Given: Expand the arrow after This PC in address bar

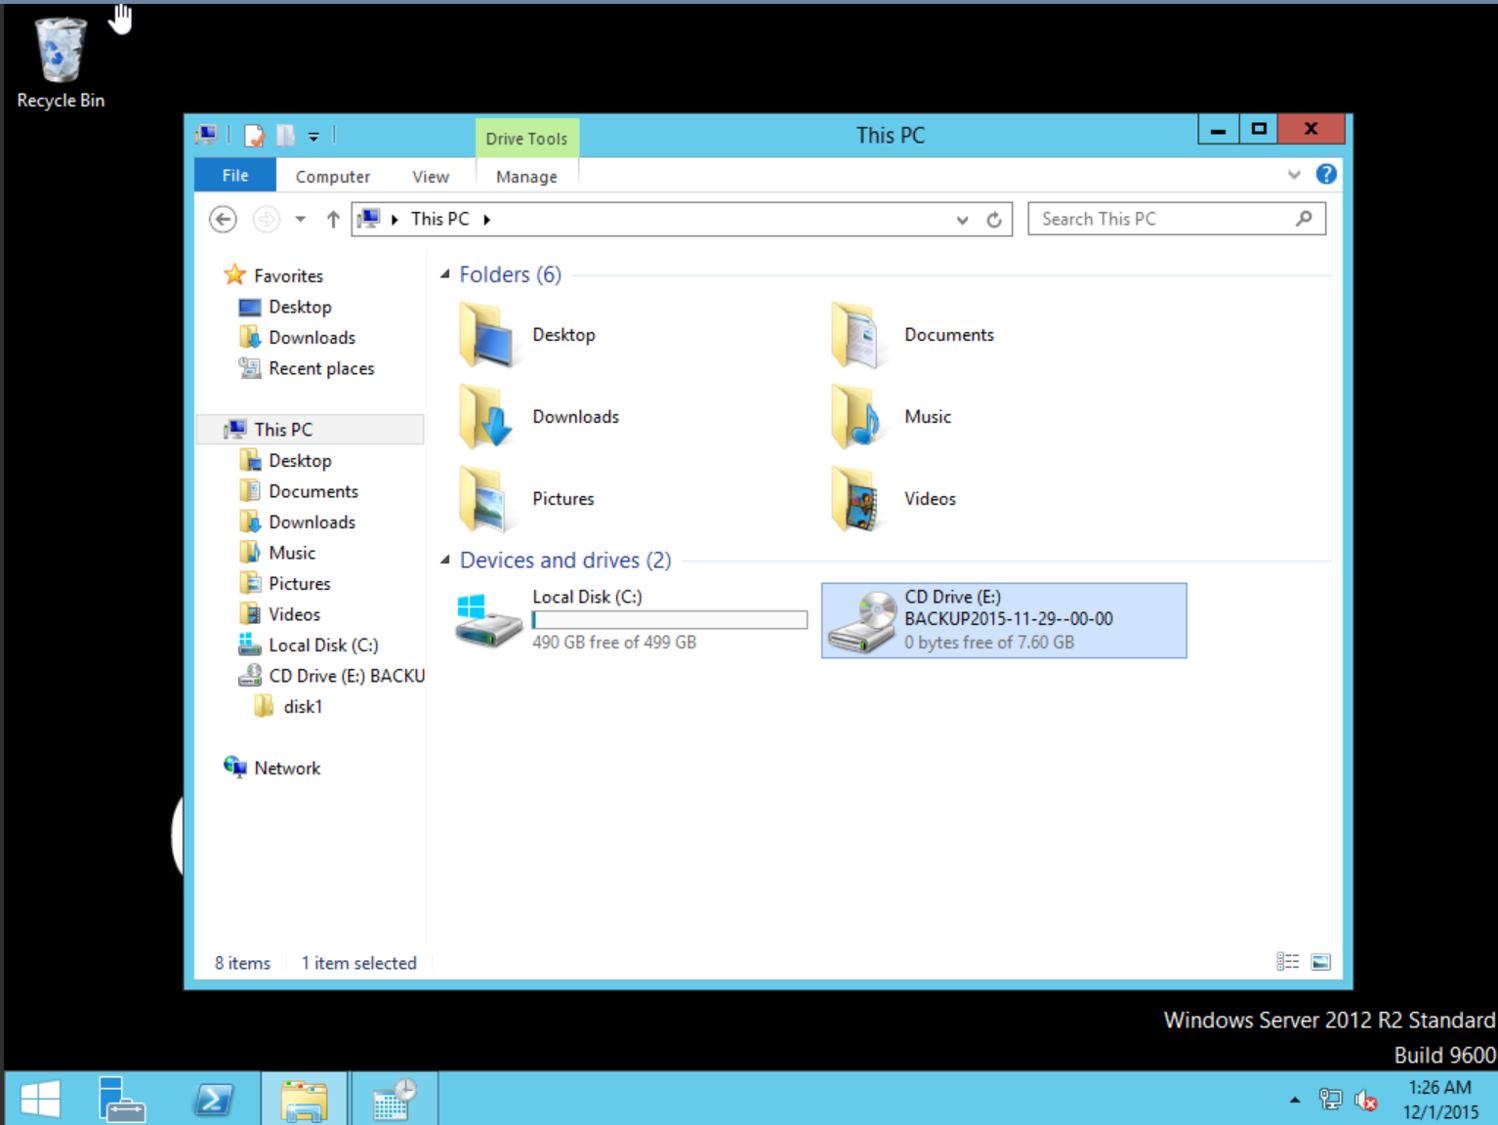Looking at the screenshot, I should pyautogui.click(x=487, y=219).
